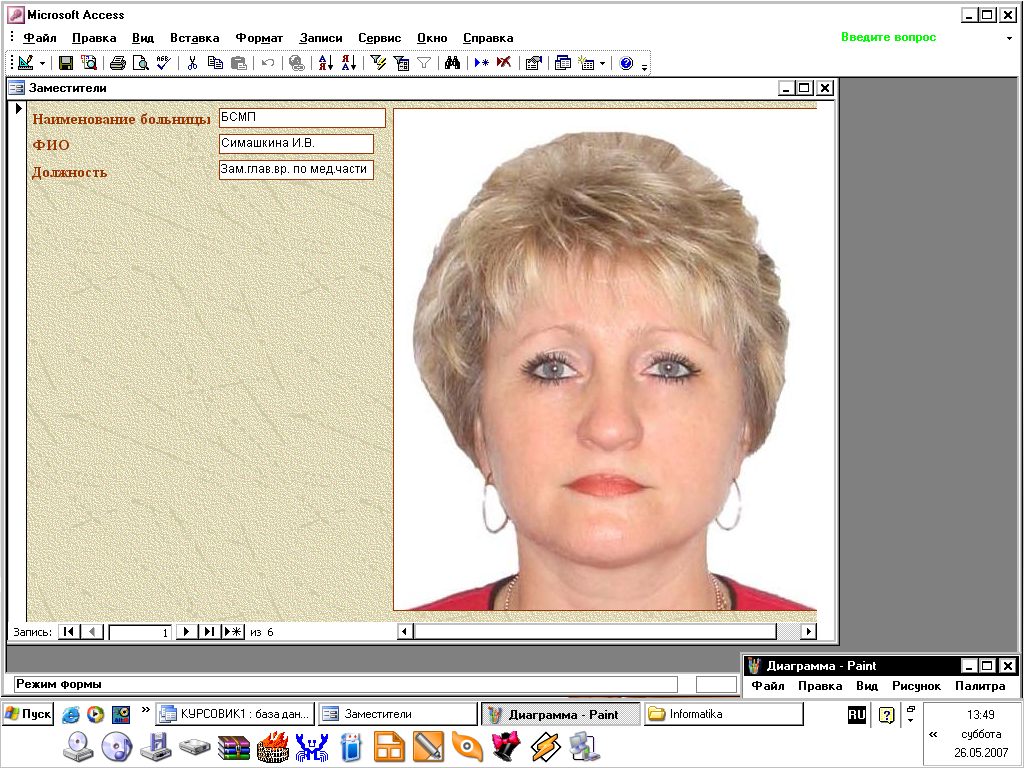Expand the quick launch chevron
The height and width of the screenshot is (768, 1024).
point(146,709)
